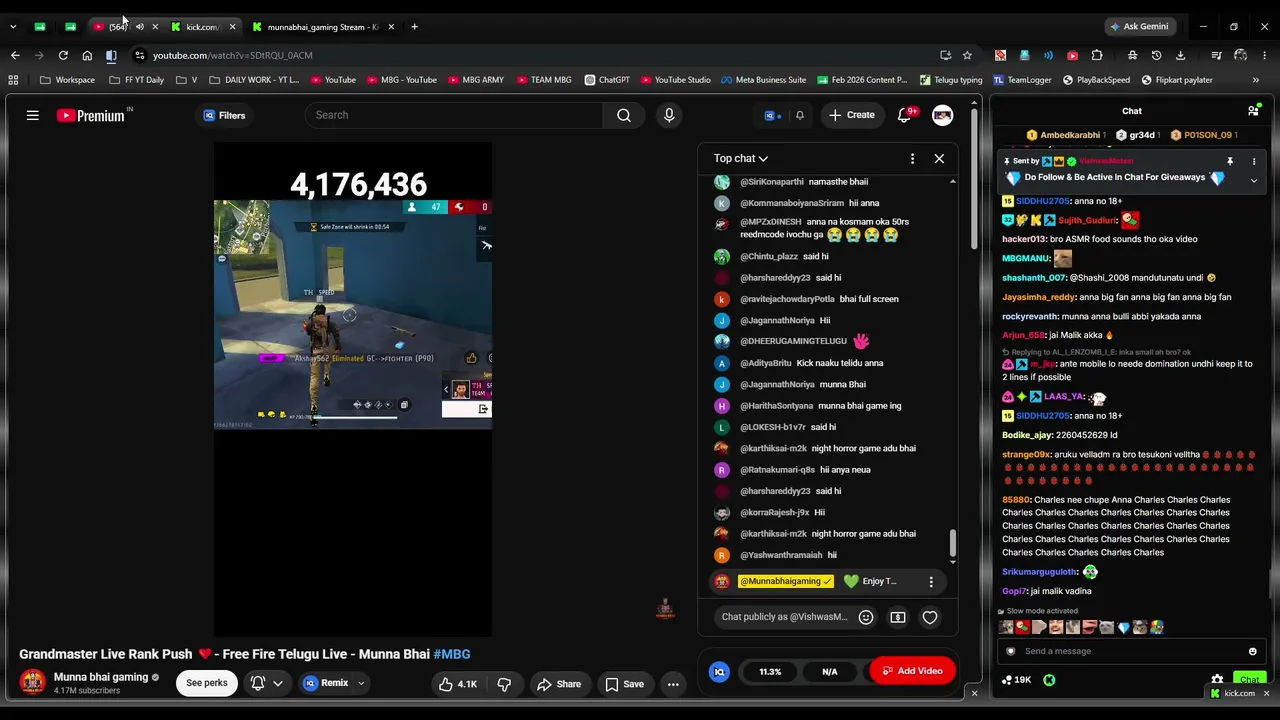Click the Filters button
The height and width of the screenshot is (720, 1280).
click(x=224, y=116)
